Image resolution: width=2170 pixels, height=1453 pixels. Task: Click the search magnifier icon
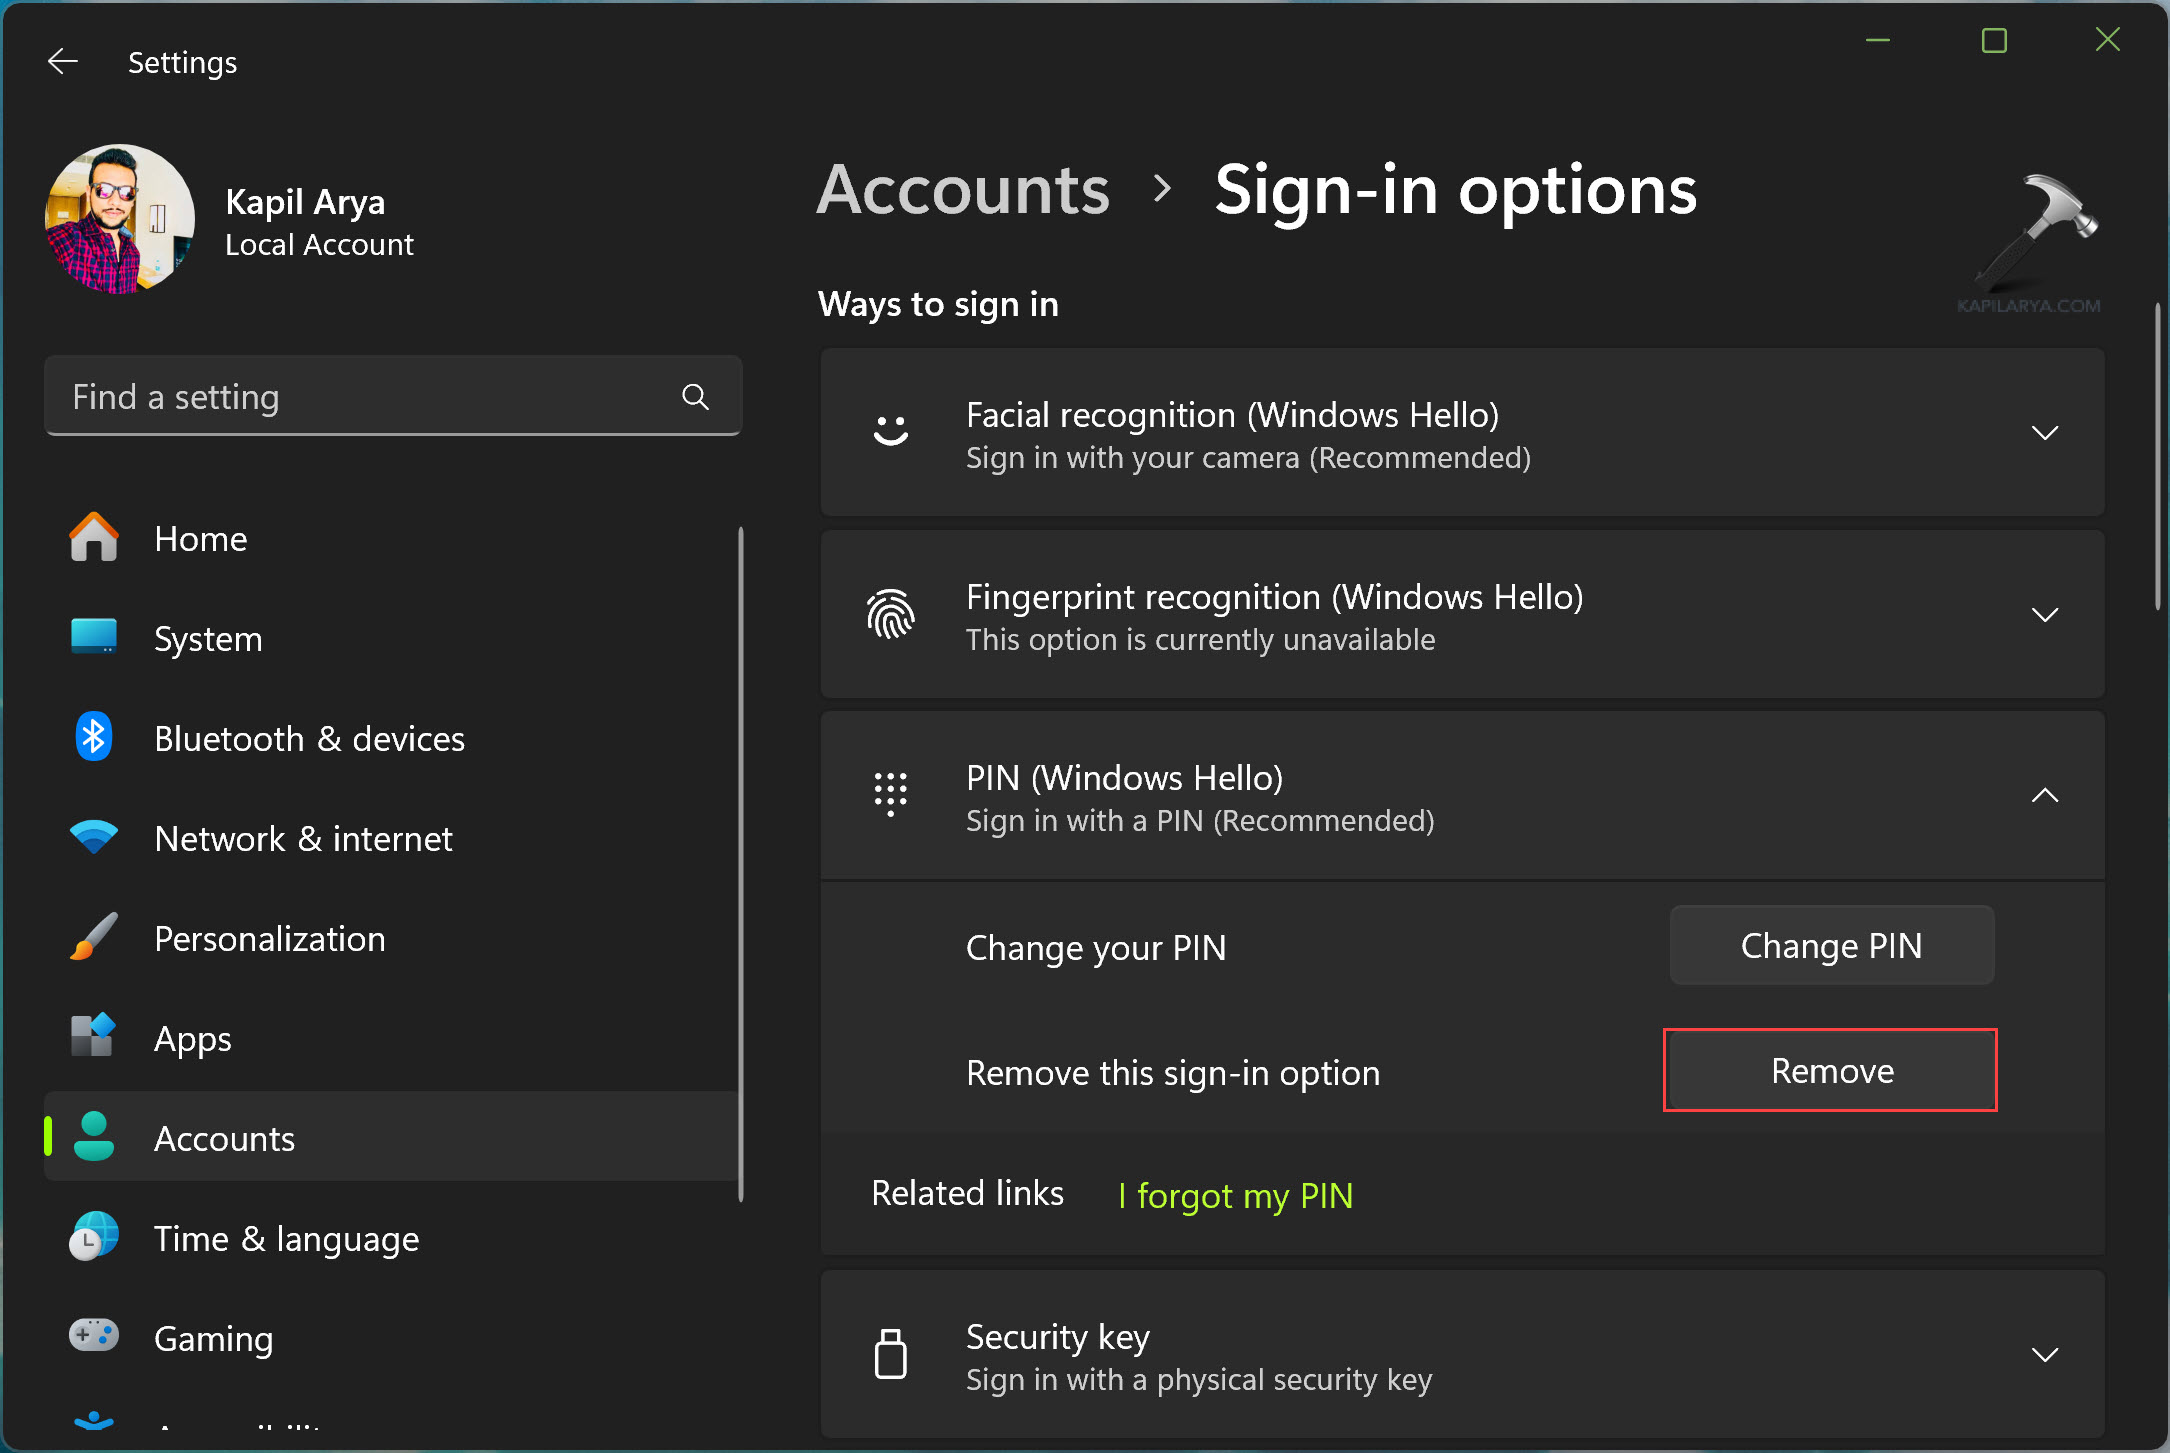[x=695, y=397]
